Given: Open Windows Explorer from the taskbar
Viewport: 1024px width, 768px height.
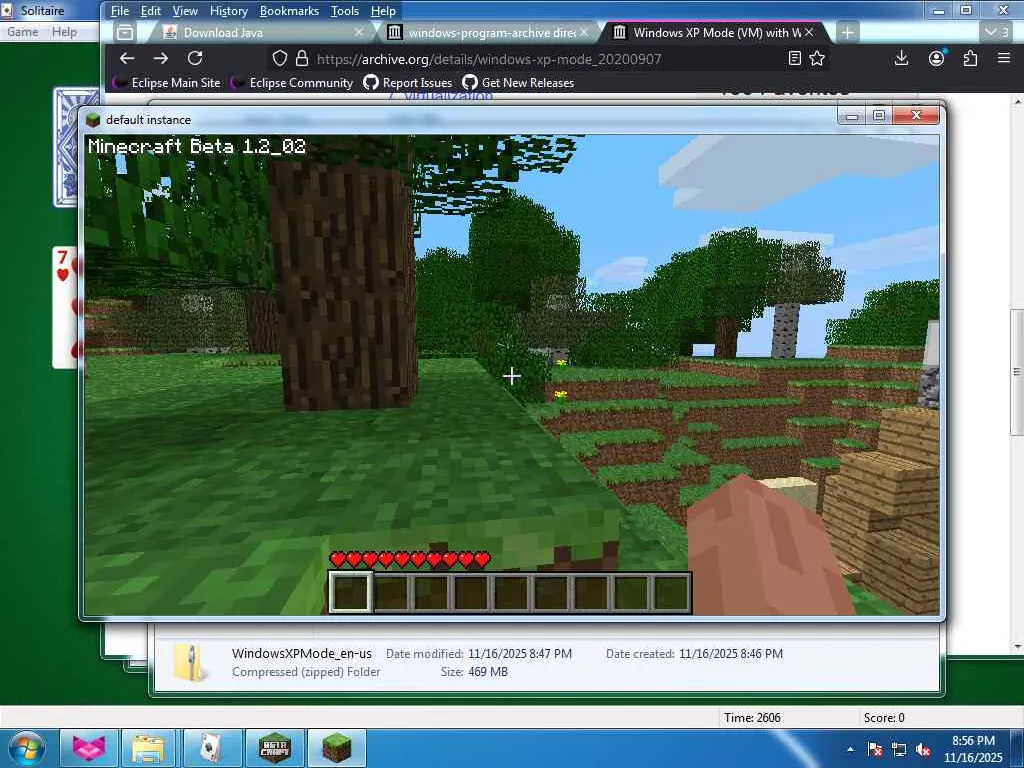Looking at the screenshot, I should click(148, 748).
